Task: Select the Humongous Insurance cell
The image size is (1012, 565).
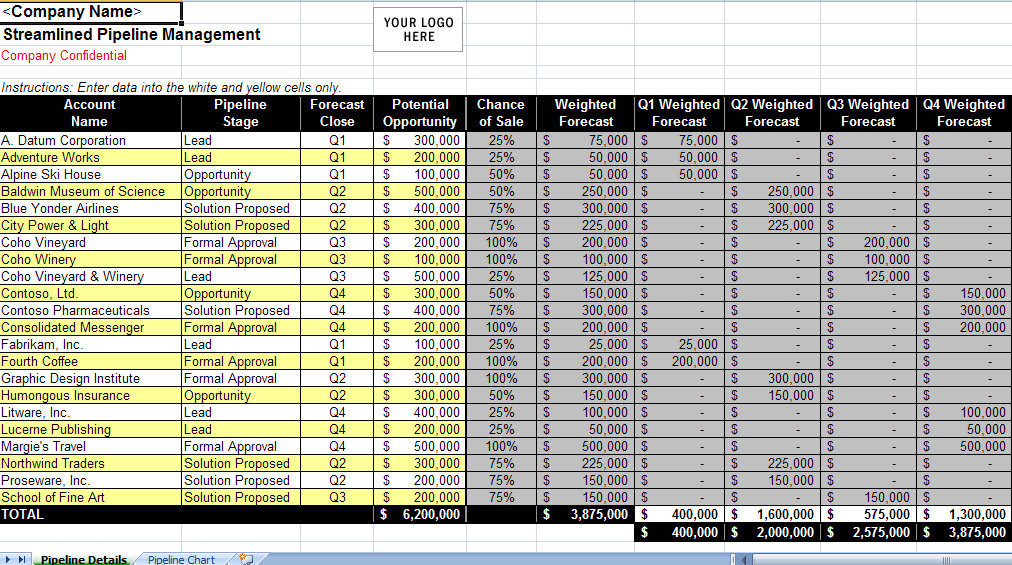Action: 90,395
